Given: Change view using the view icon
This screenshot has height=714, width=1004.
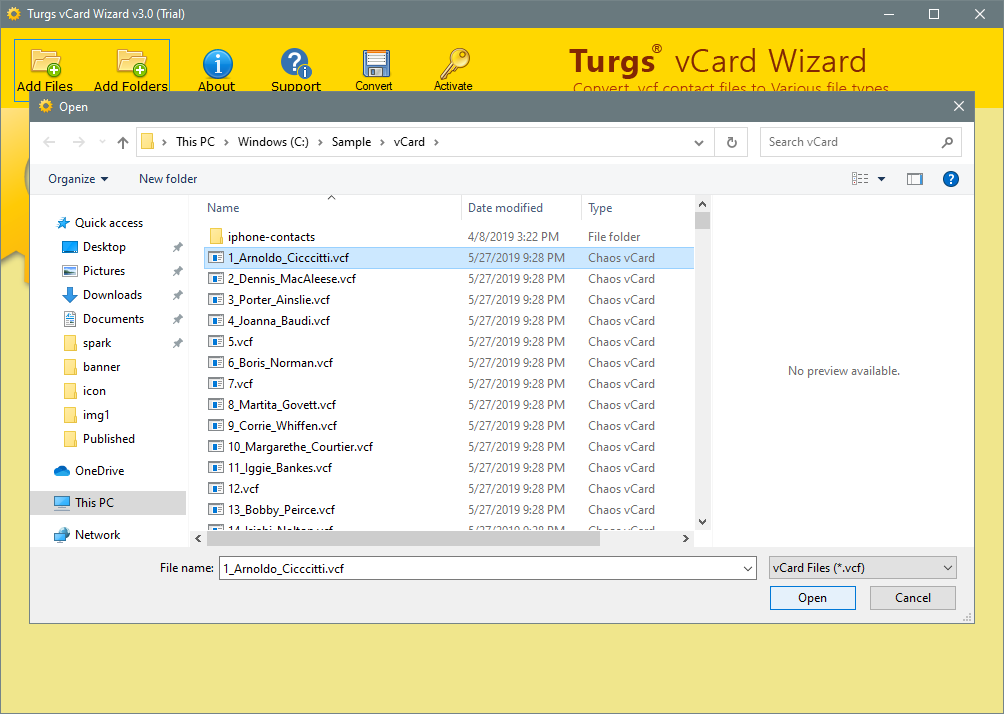Looking at the screenshot, I should coord(860,179).
